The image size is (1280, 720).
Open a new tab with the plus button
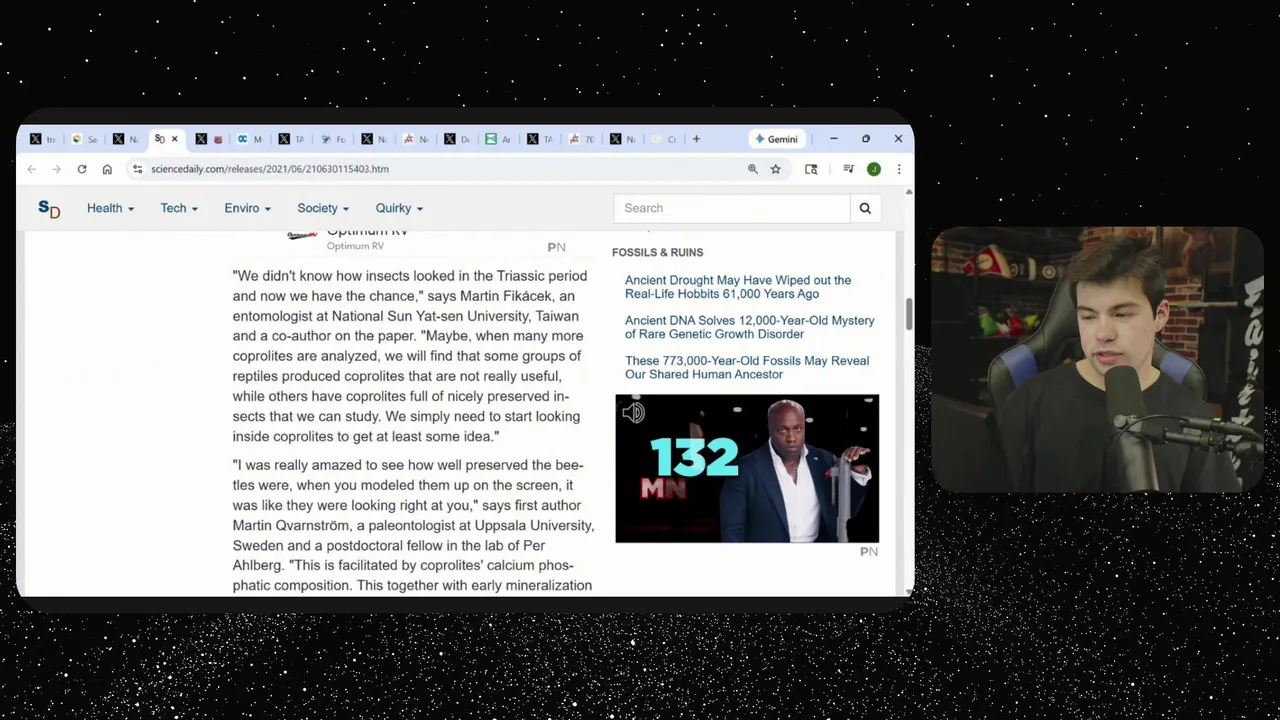click(697, 139)
